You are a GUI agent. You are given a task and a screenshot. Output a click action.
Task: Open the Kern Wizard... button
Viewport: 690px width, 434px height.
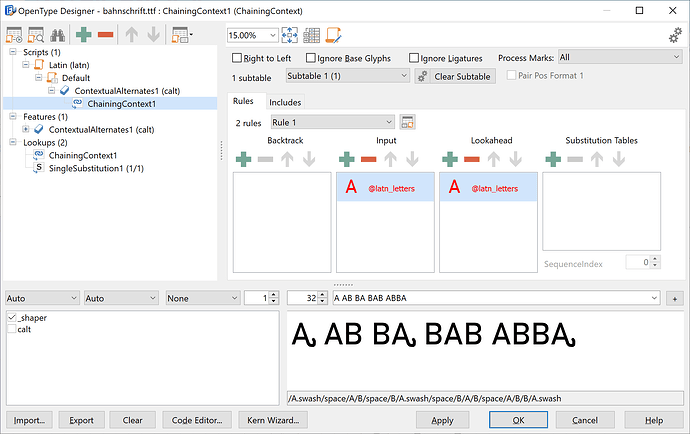tap(273, 420)
